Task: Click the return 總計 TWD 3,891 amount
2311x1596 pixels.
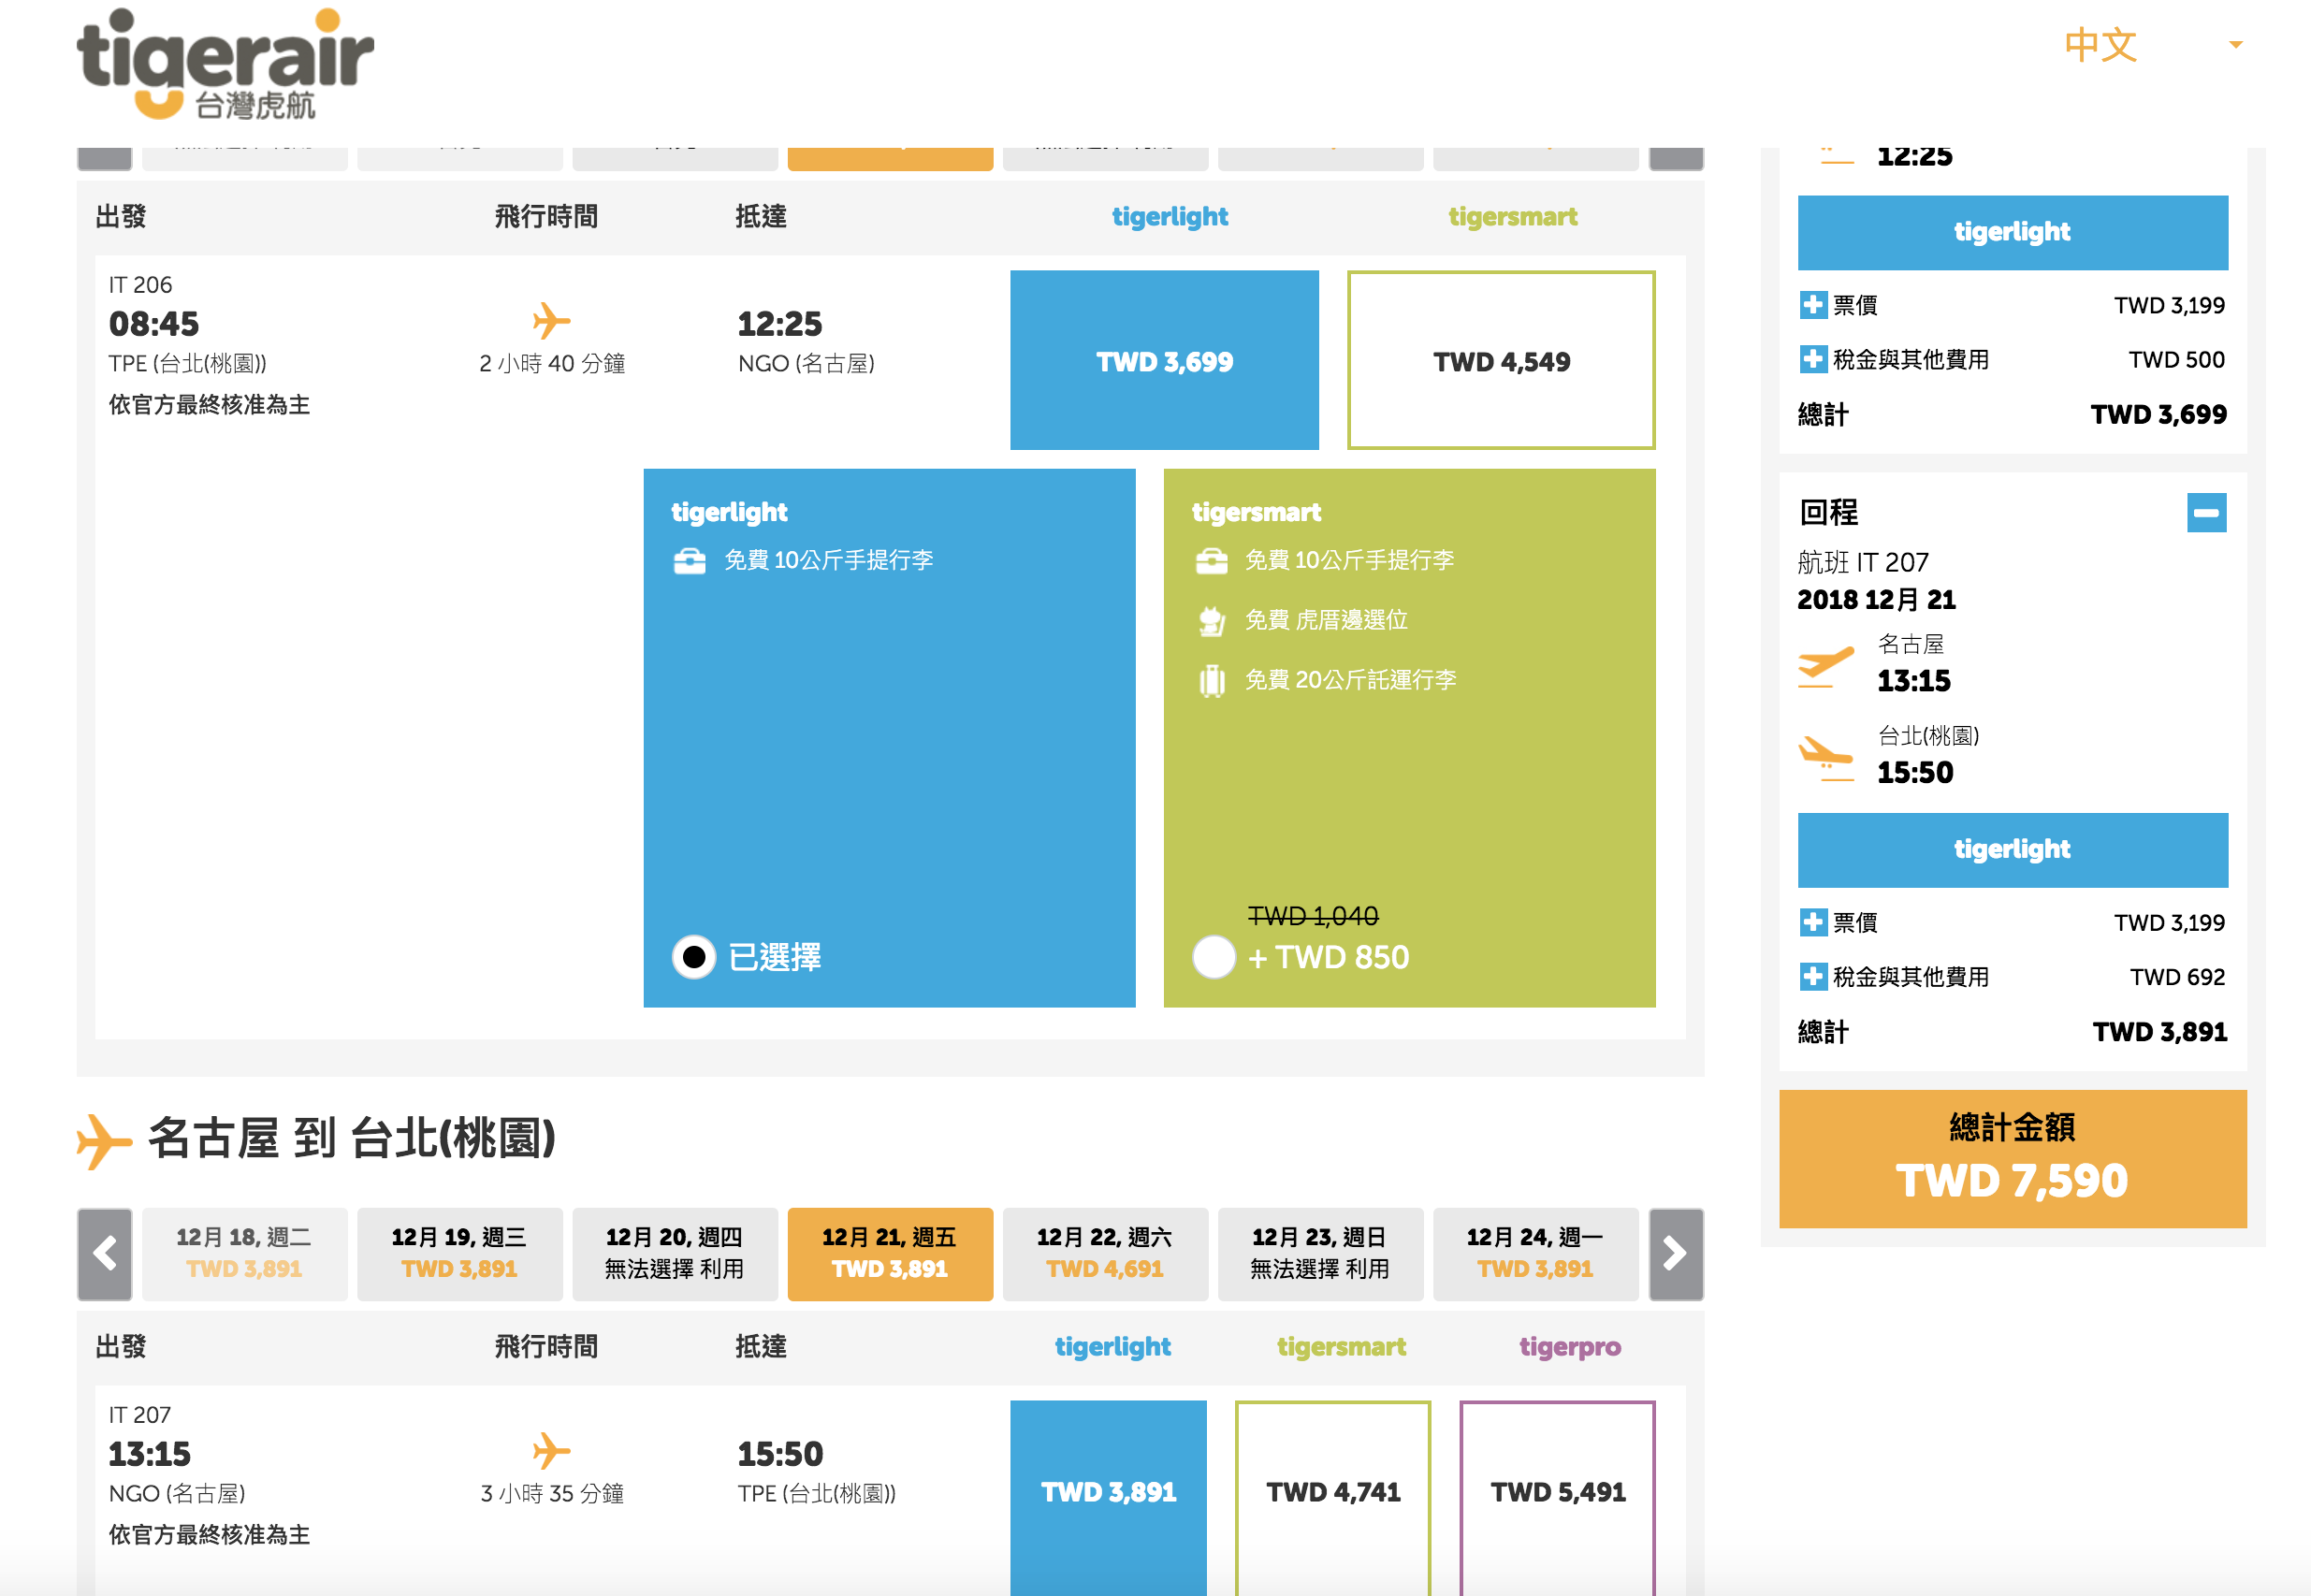Action: (2160, 1032)
